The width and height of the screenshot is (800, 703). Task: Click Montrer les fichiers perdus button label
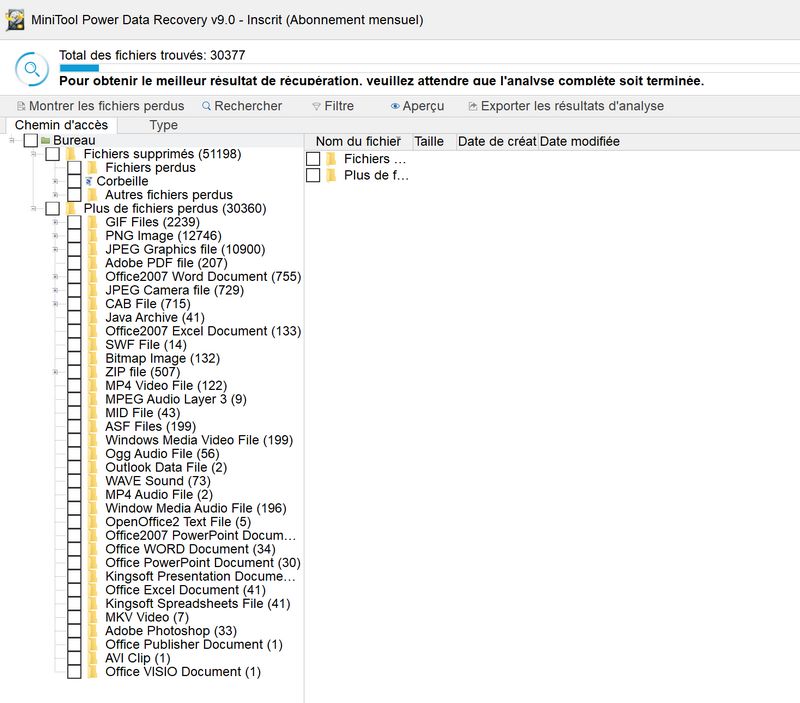coord(107,106)
